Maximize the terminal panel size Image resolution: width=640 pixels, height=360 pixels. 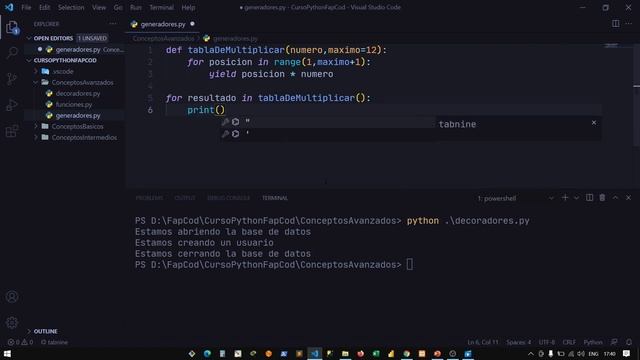click(615, 198)
